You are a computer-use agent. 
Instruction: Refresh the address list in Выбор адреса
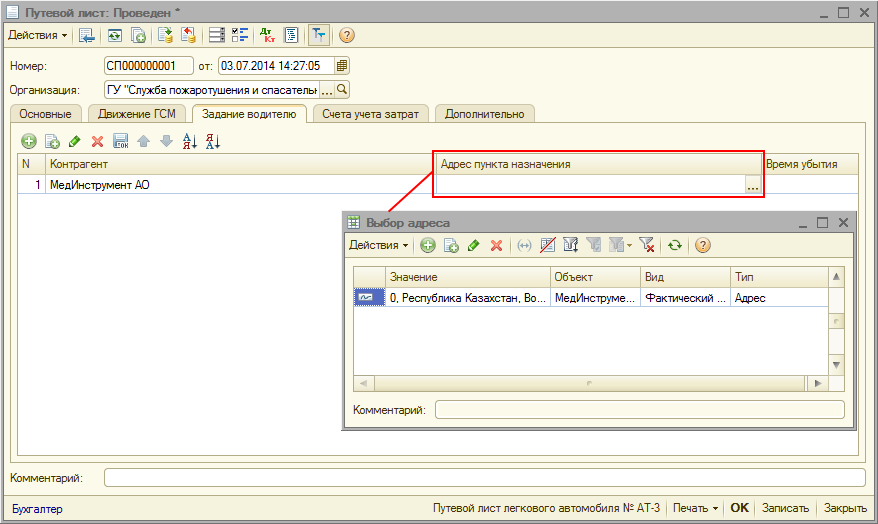[675, 245]
